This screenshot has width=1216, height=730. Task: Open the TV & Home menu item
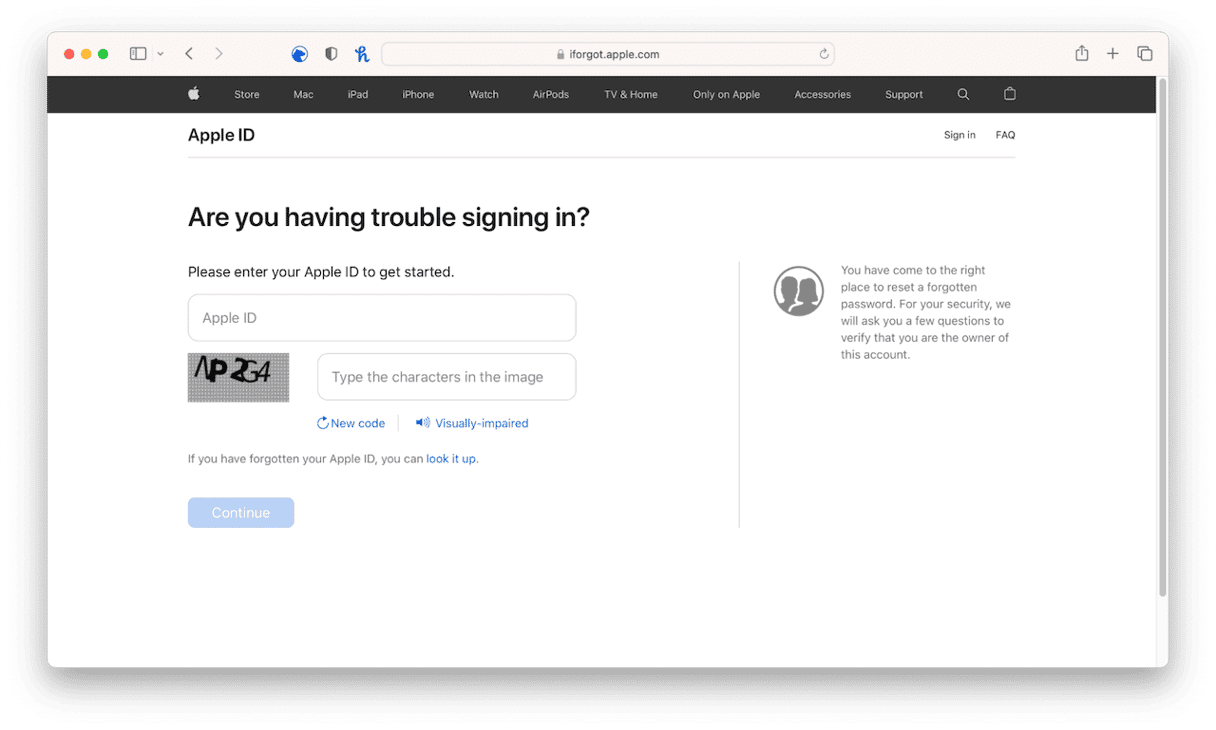pyautogui.click(x=631, y=95)
